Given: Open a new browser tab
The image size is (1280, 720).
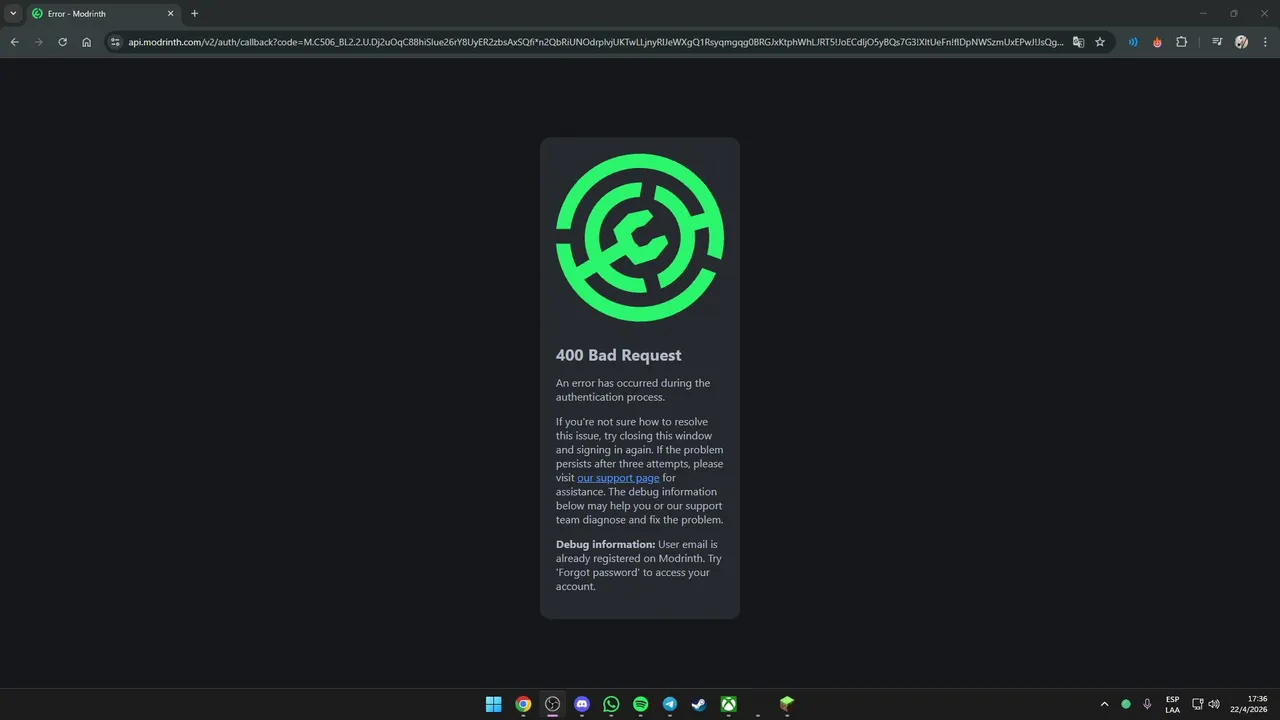Looking at the screenshot, I should pos(194,14).
